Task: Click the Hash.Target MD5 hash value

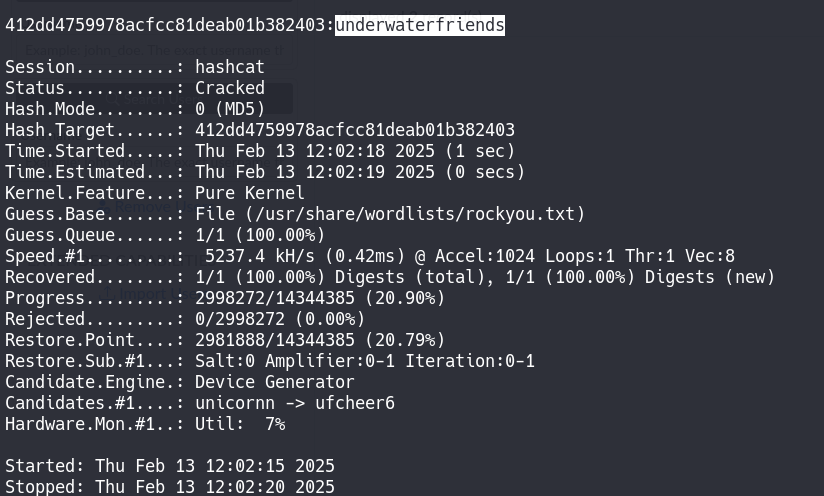Action: 354,130
